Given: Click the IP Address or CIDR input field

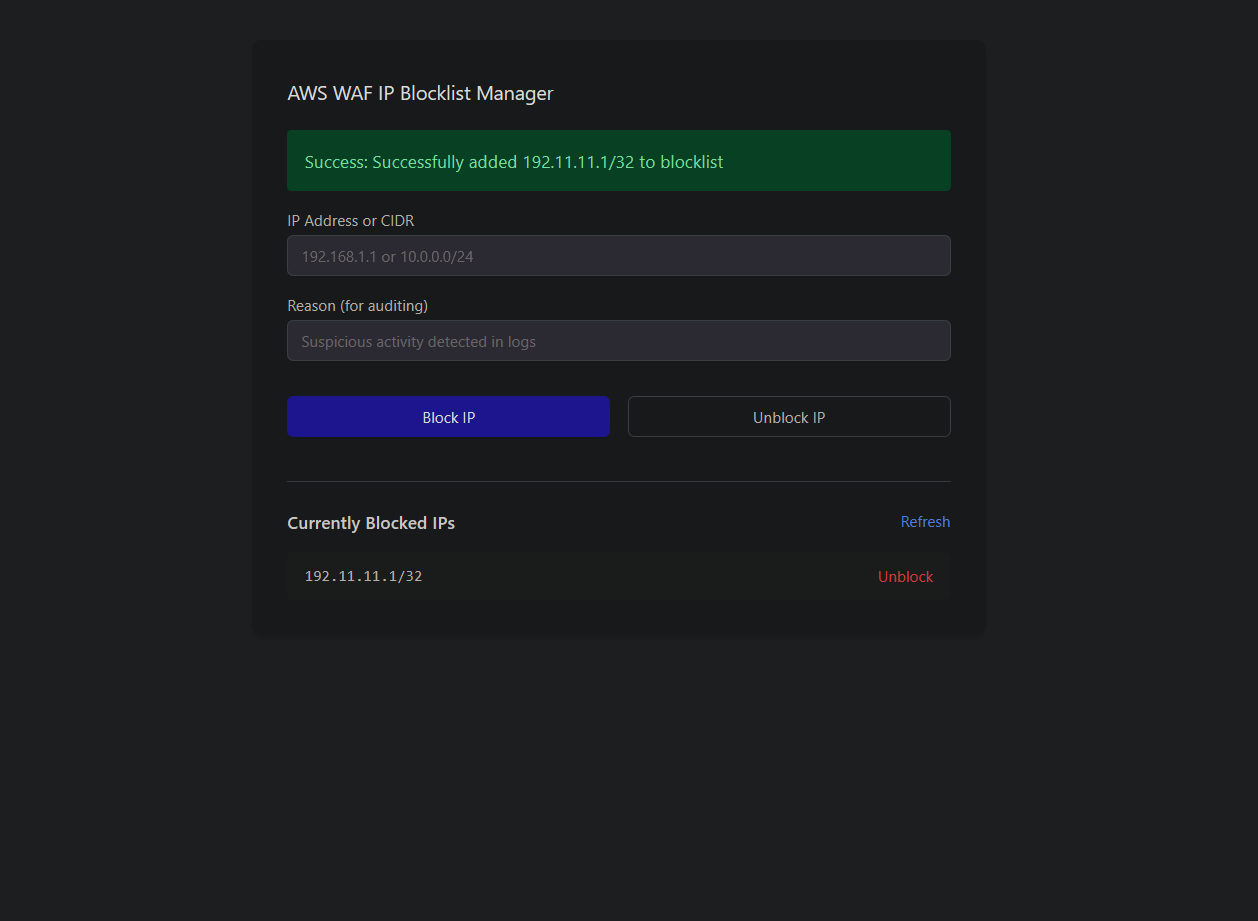Looking at the screenshot, I should click(x=618, y=256).
